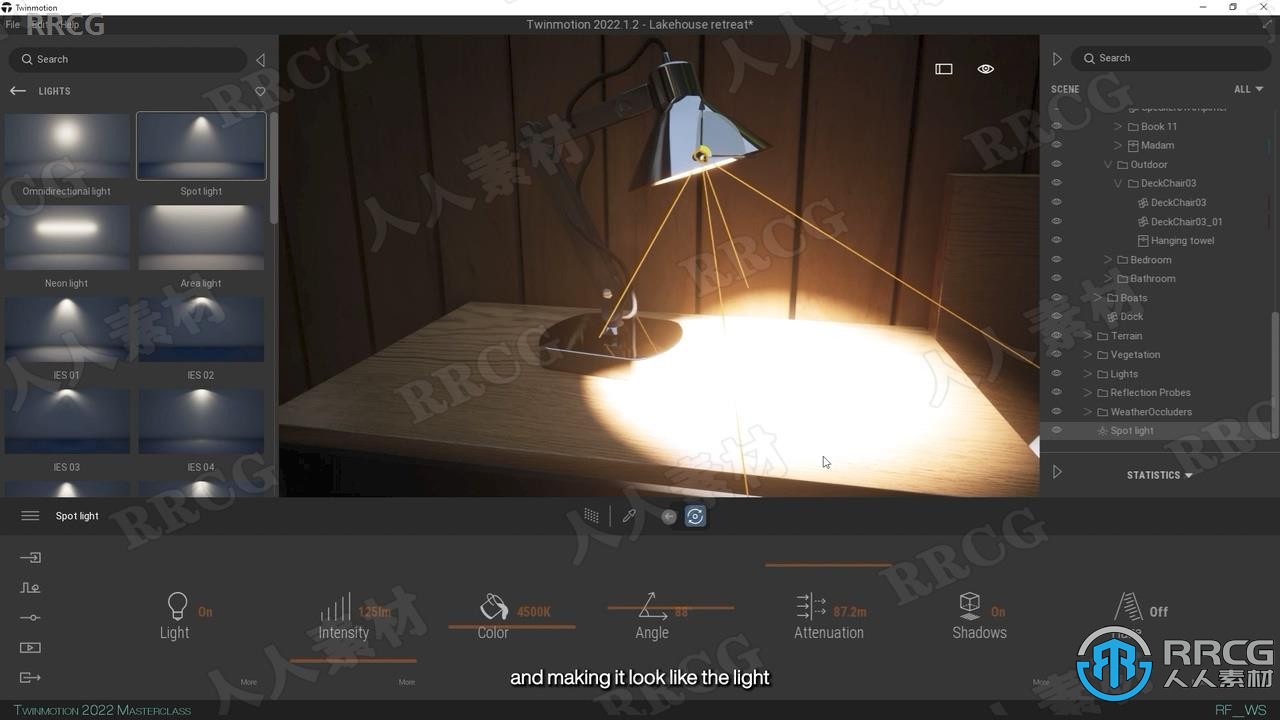
Task: Open the ALL filter dropdown
Action: [x=1248, y=89]
